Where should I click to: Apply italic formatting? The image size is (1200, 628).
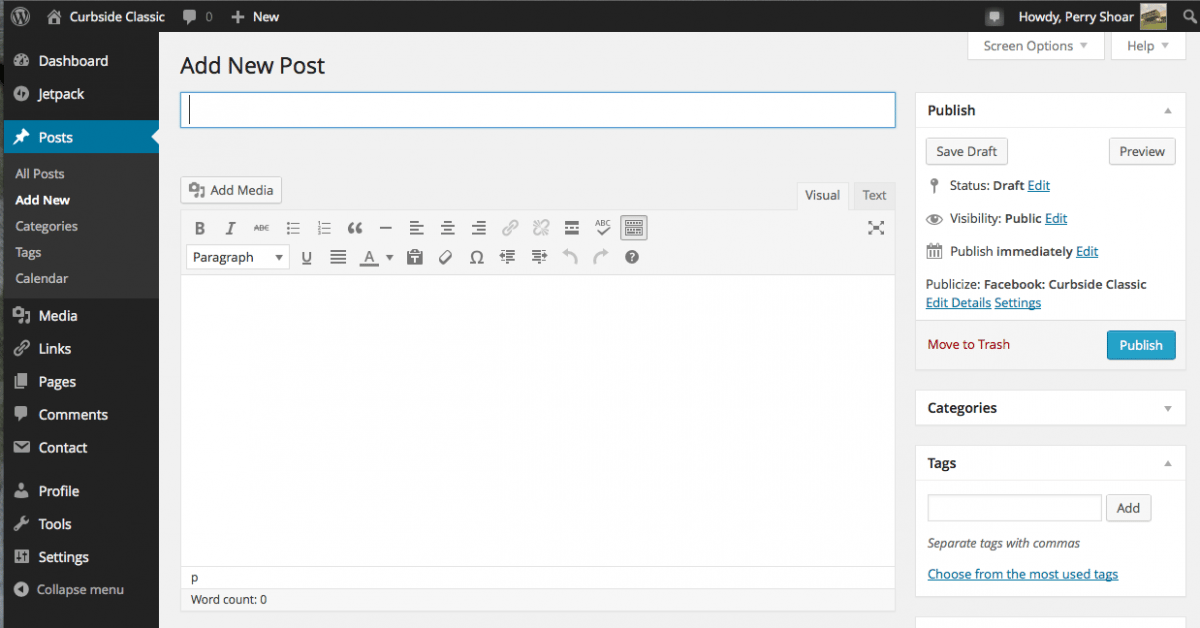click(x=230, y=228)
